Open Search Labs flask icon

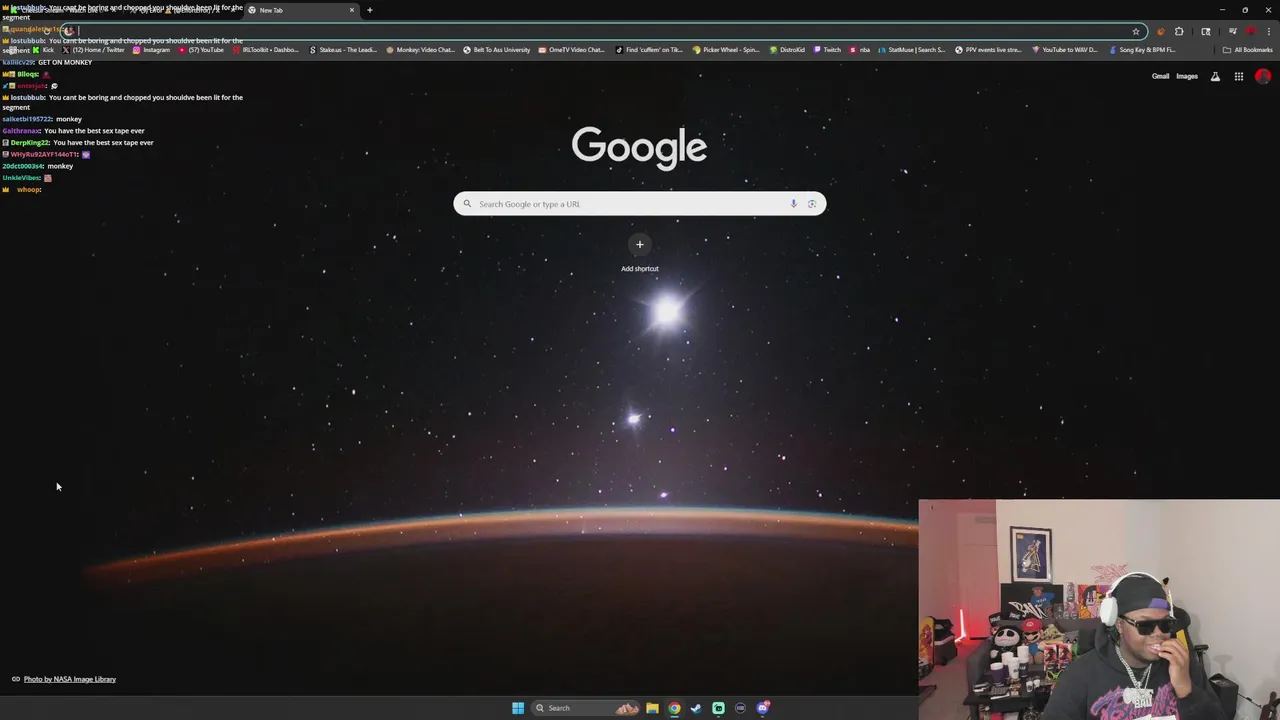1215,76
